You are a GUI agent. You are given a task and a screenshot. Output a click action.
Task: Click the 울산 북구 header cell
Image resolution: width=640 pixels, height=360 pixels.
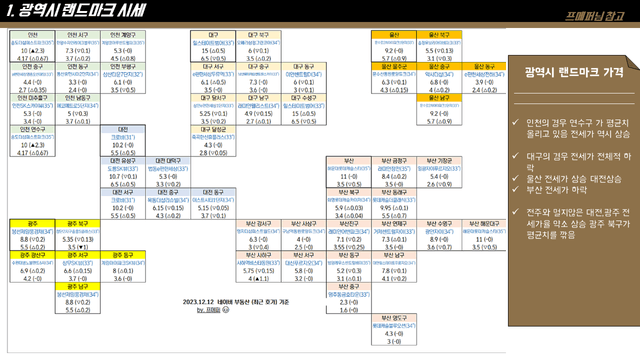[439, 35]
